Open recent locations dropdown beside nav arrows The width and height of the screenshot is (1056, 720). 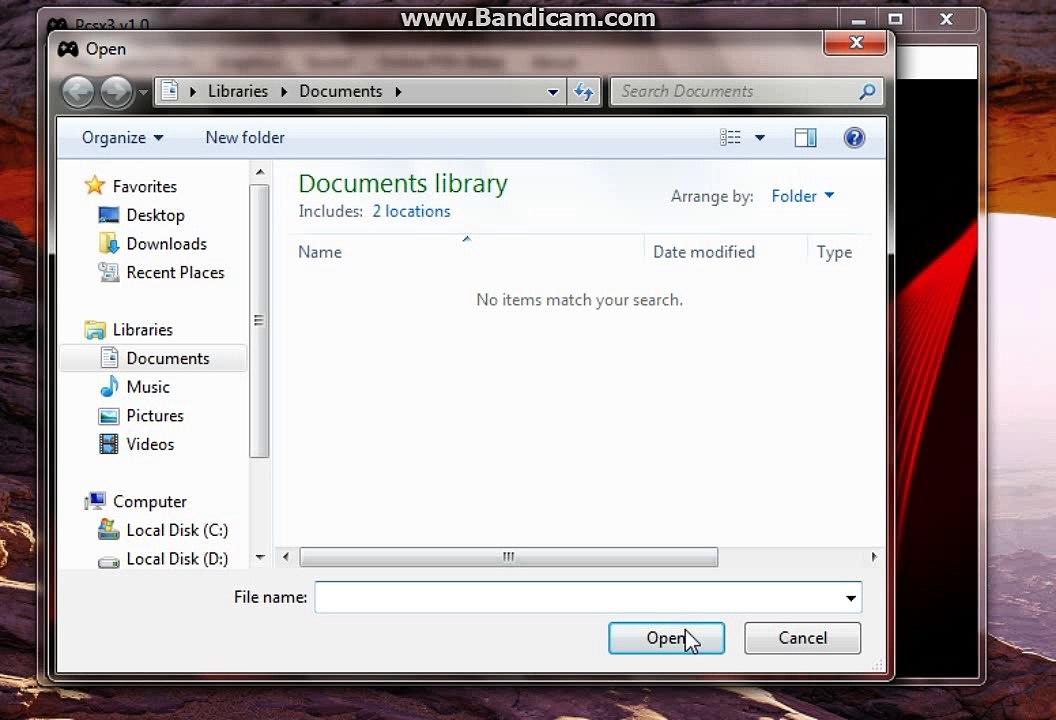click(x=142, y=92)
